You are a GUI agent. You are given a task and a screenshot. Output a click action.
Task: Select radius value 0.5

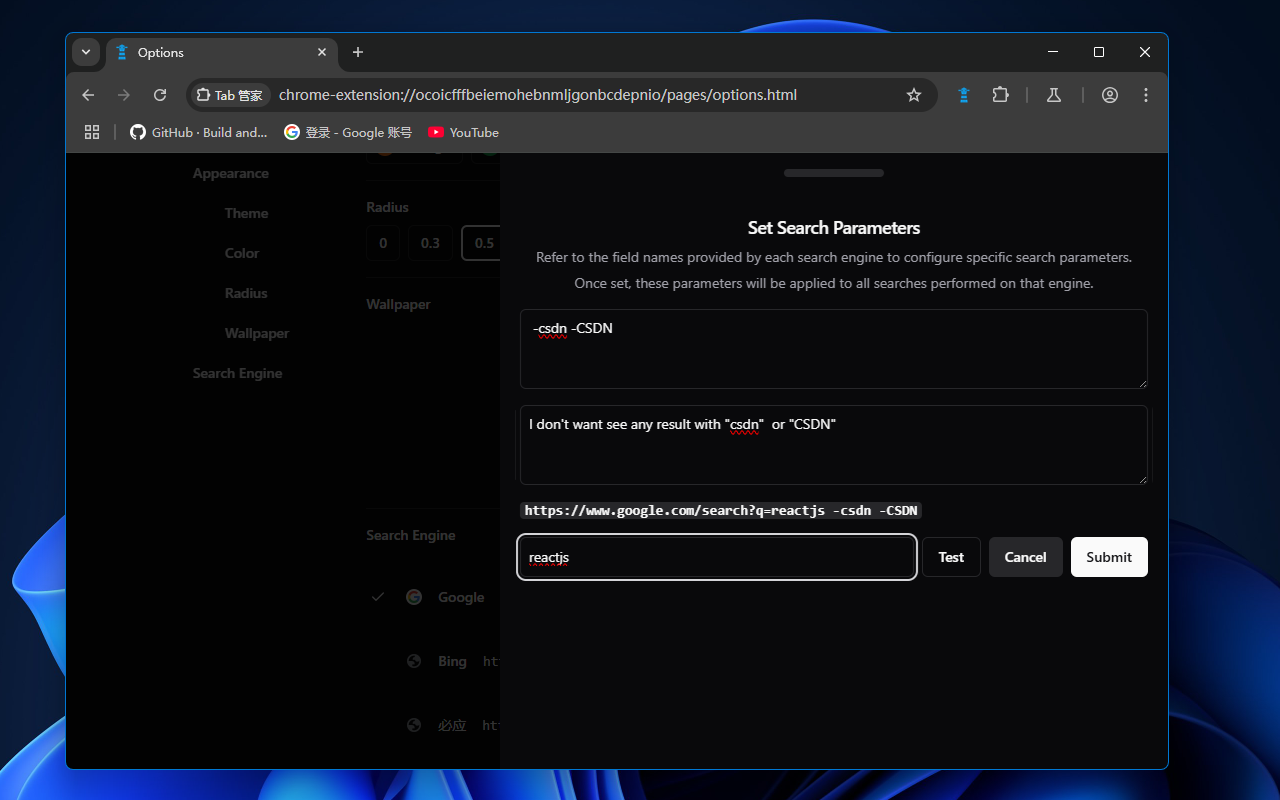482,243
